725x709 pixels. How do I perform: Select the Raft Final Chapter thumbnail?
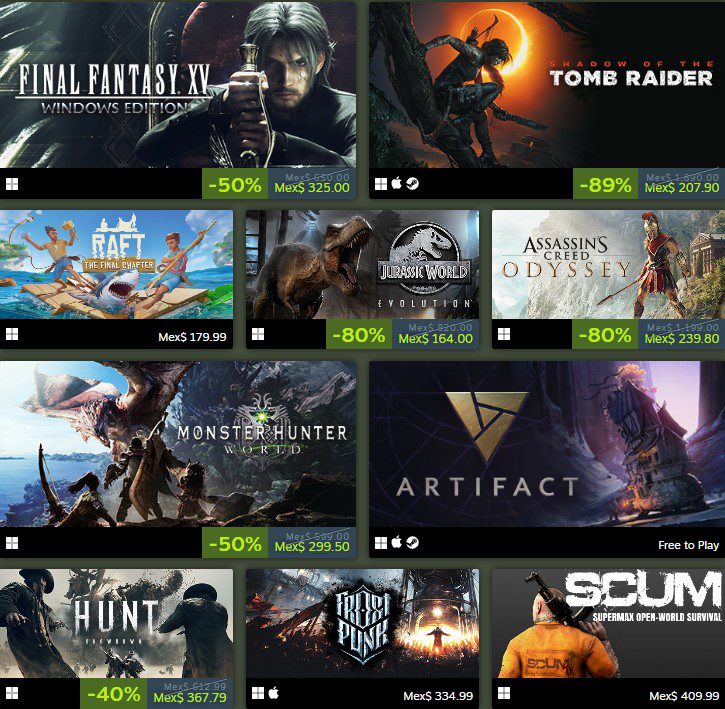point(117,265)
